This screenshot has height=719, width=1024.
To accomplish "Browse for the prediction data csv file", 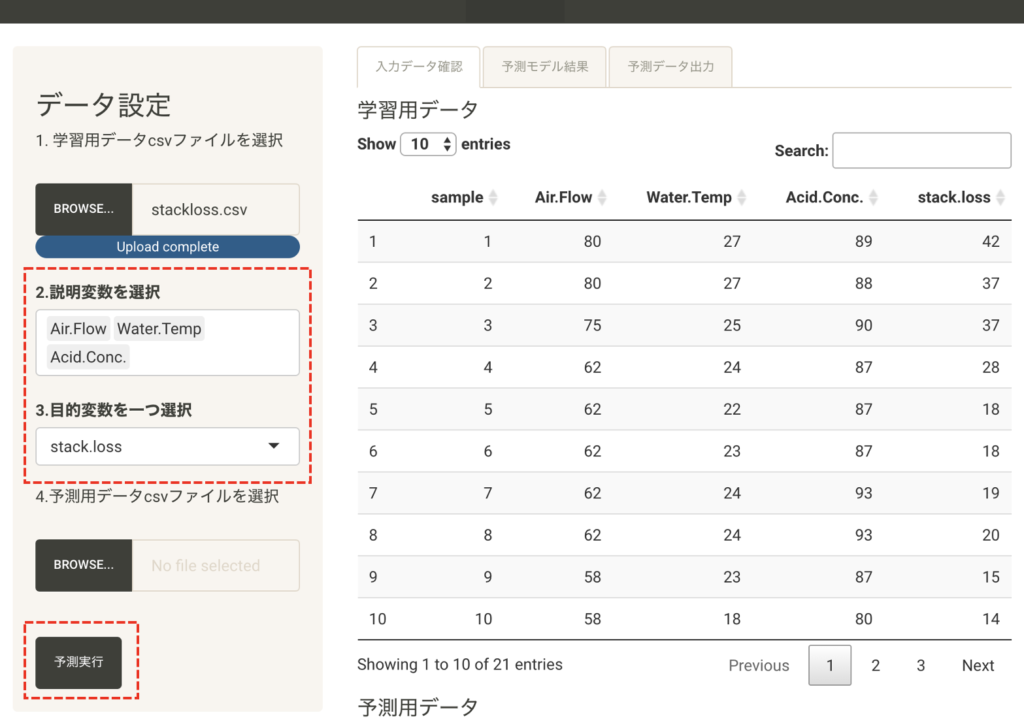I will [x=84, y=565].
